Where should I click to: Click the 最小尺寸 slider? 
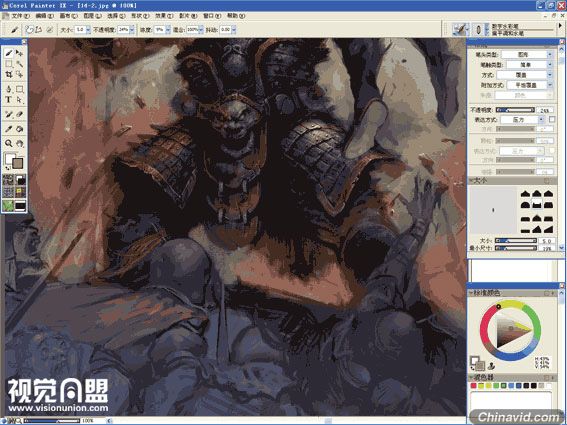coord(515,248)
